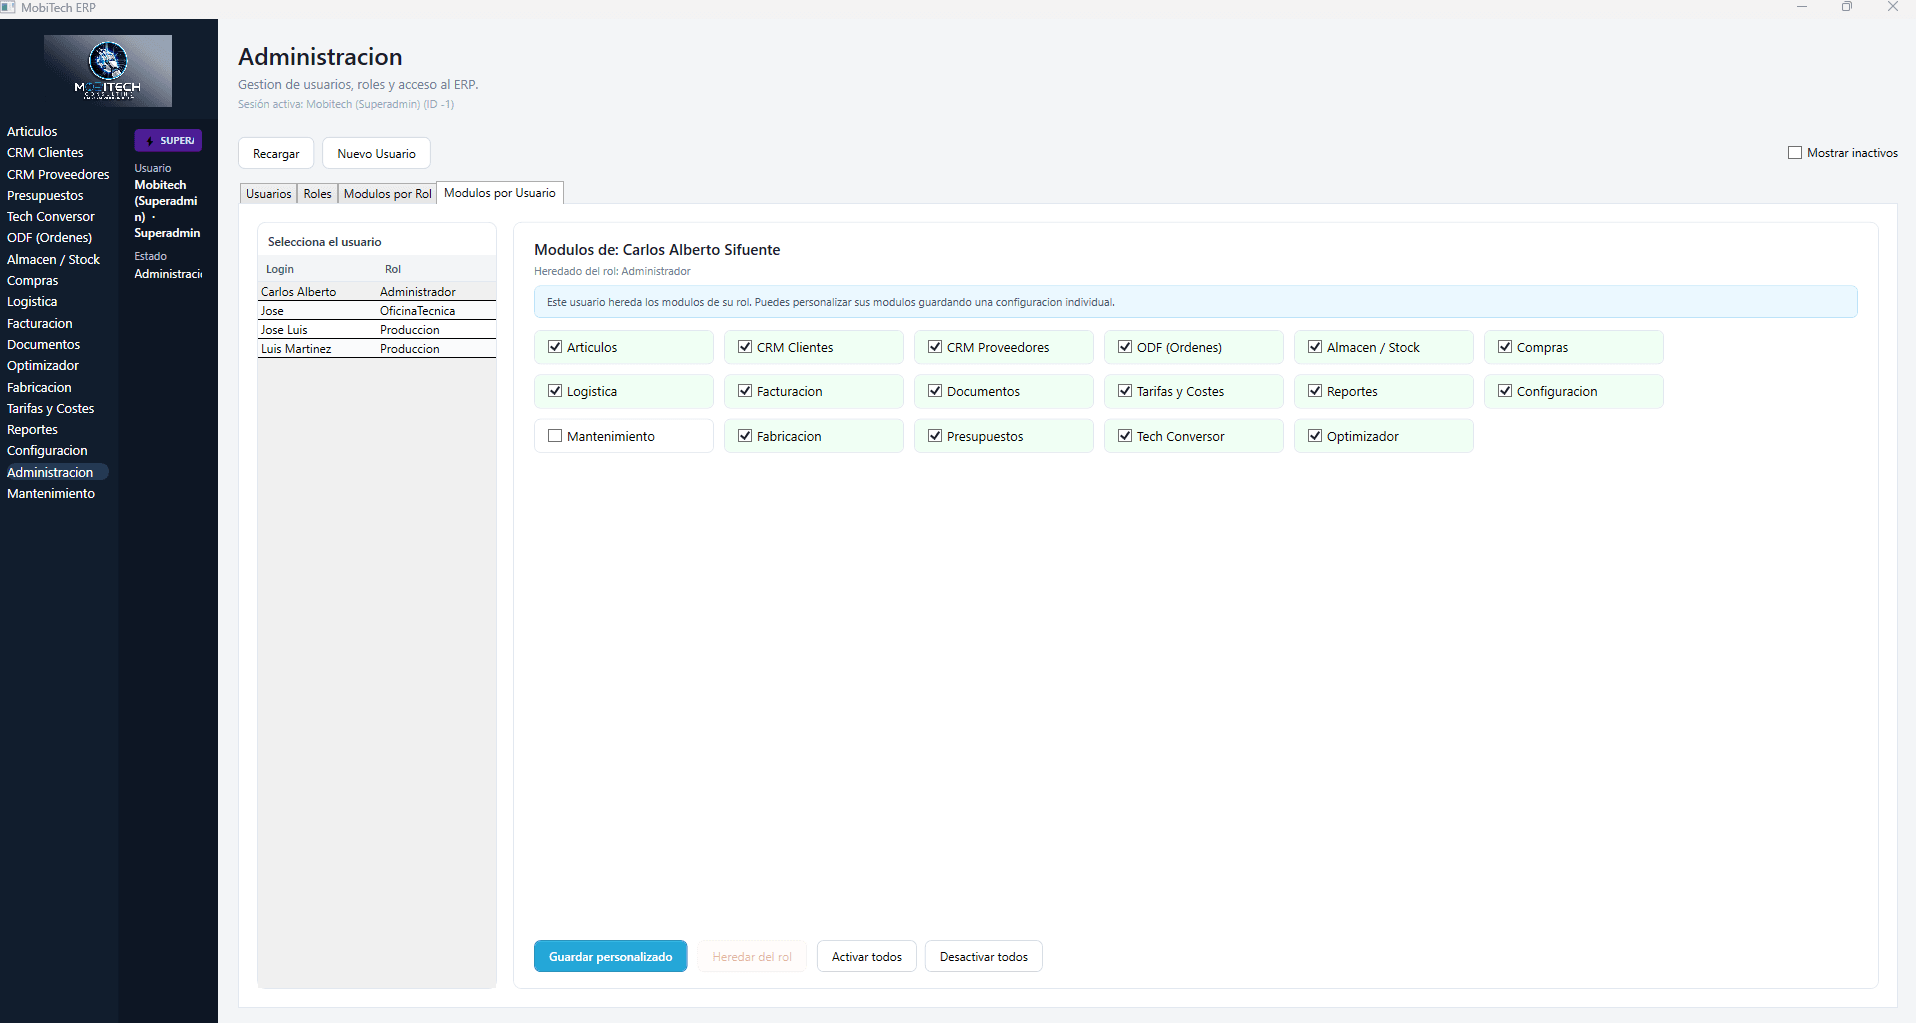Image resolution: width=1916 pixels, height=1023 pixels.
Task: Switch to the Usuarios tab
Action: (x=269, y=194)
